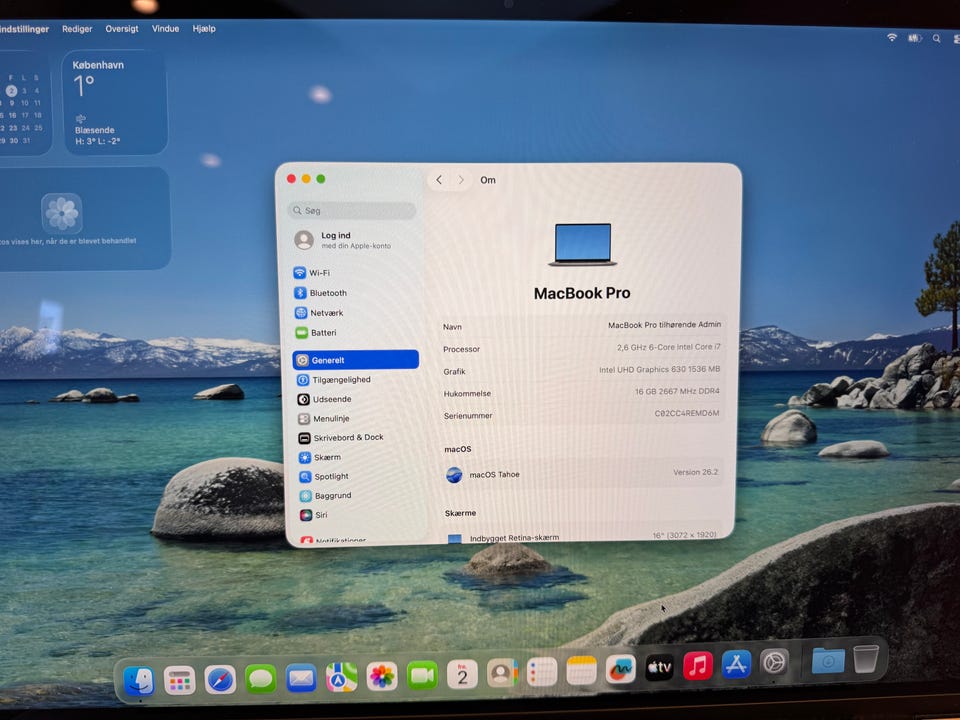The image size is (960, 720).
Task: Open the Apps launcher in the Dock
Action: coord(179,681)
